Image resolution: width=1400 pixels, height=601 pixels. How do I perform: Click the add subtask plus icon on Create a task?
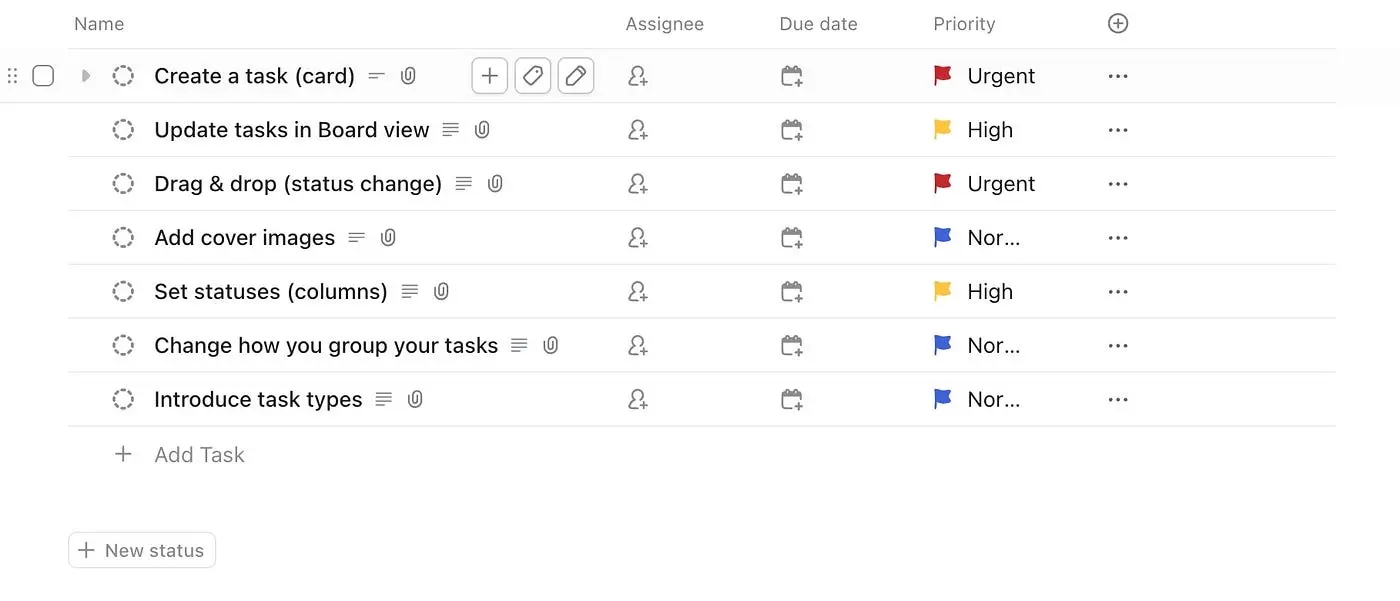[489, 76]
